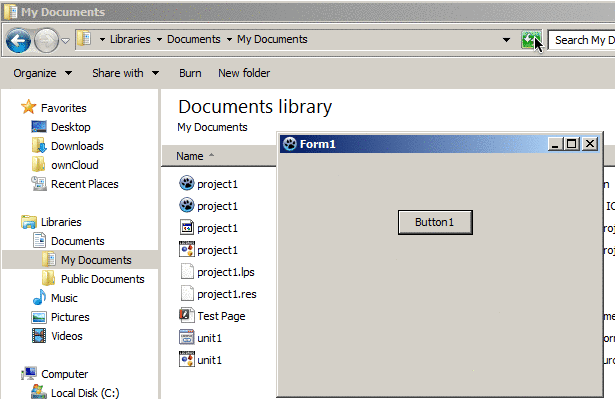Open the Organize menu
This screenshot has width=615, height=399.
[x=42, y=73]
